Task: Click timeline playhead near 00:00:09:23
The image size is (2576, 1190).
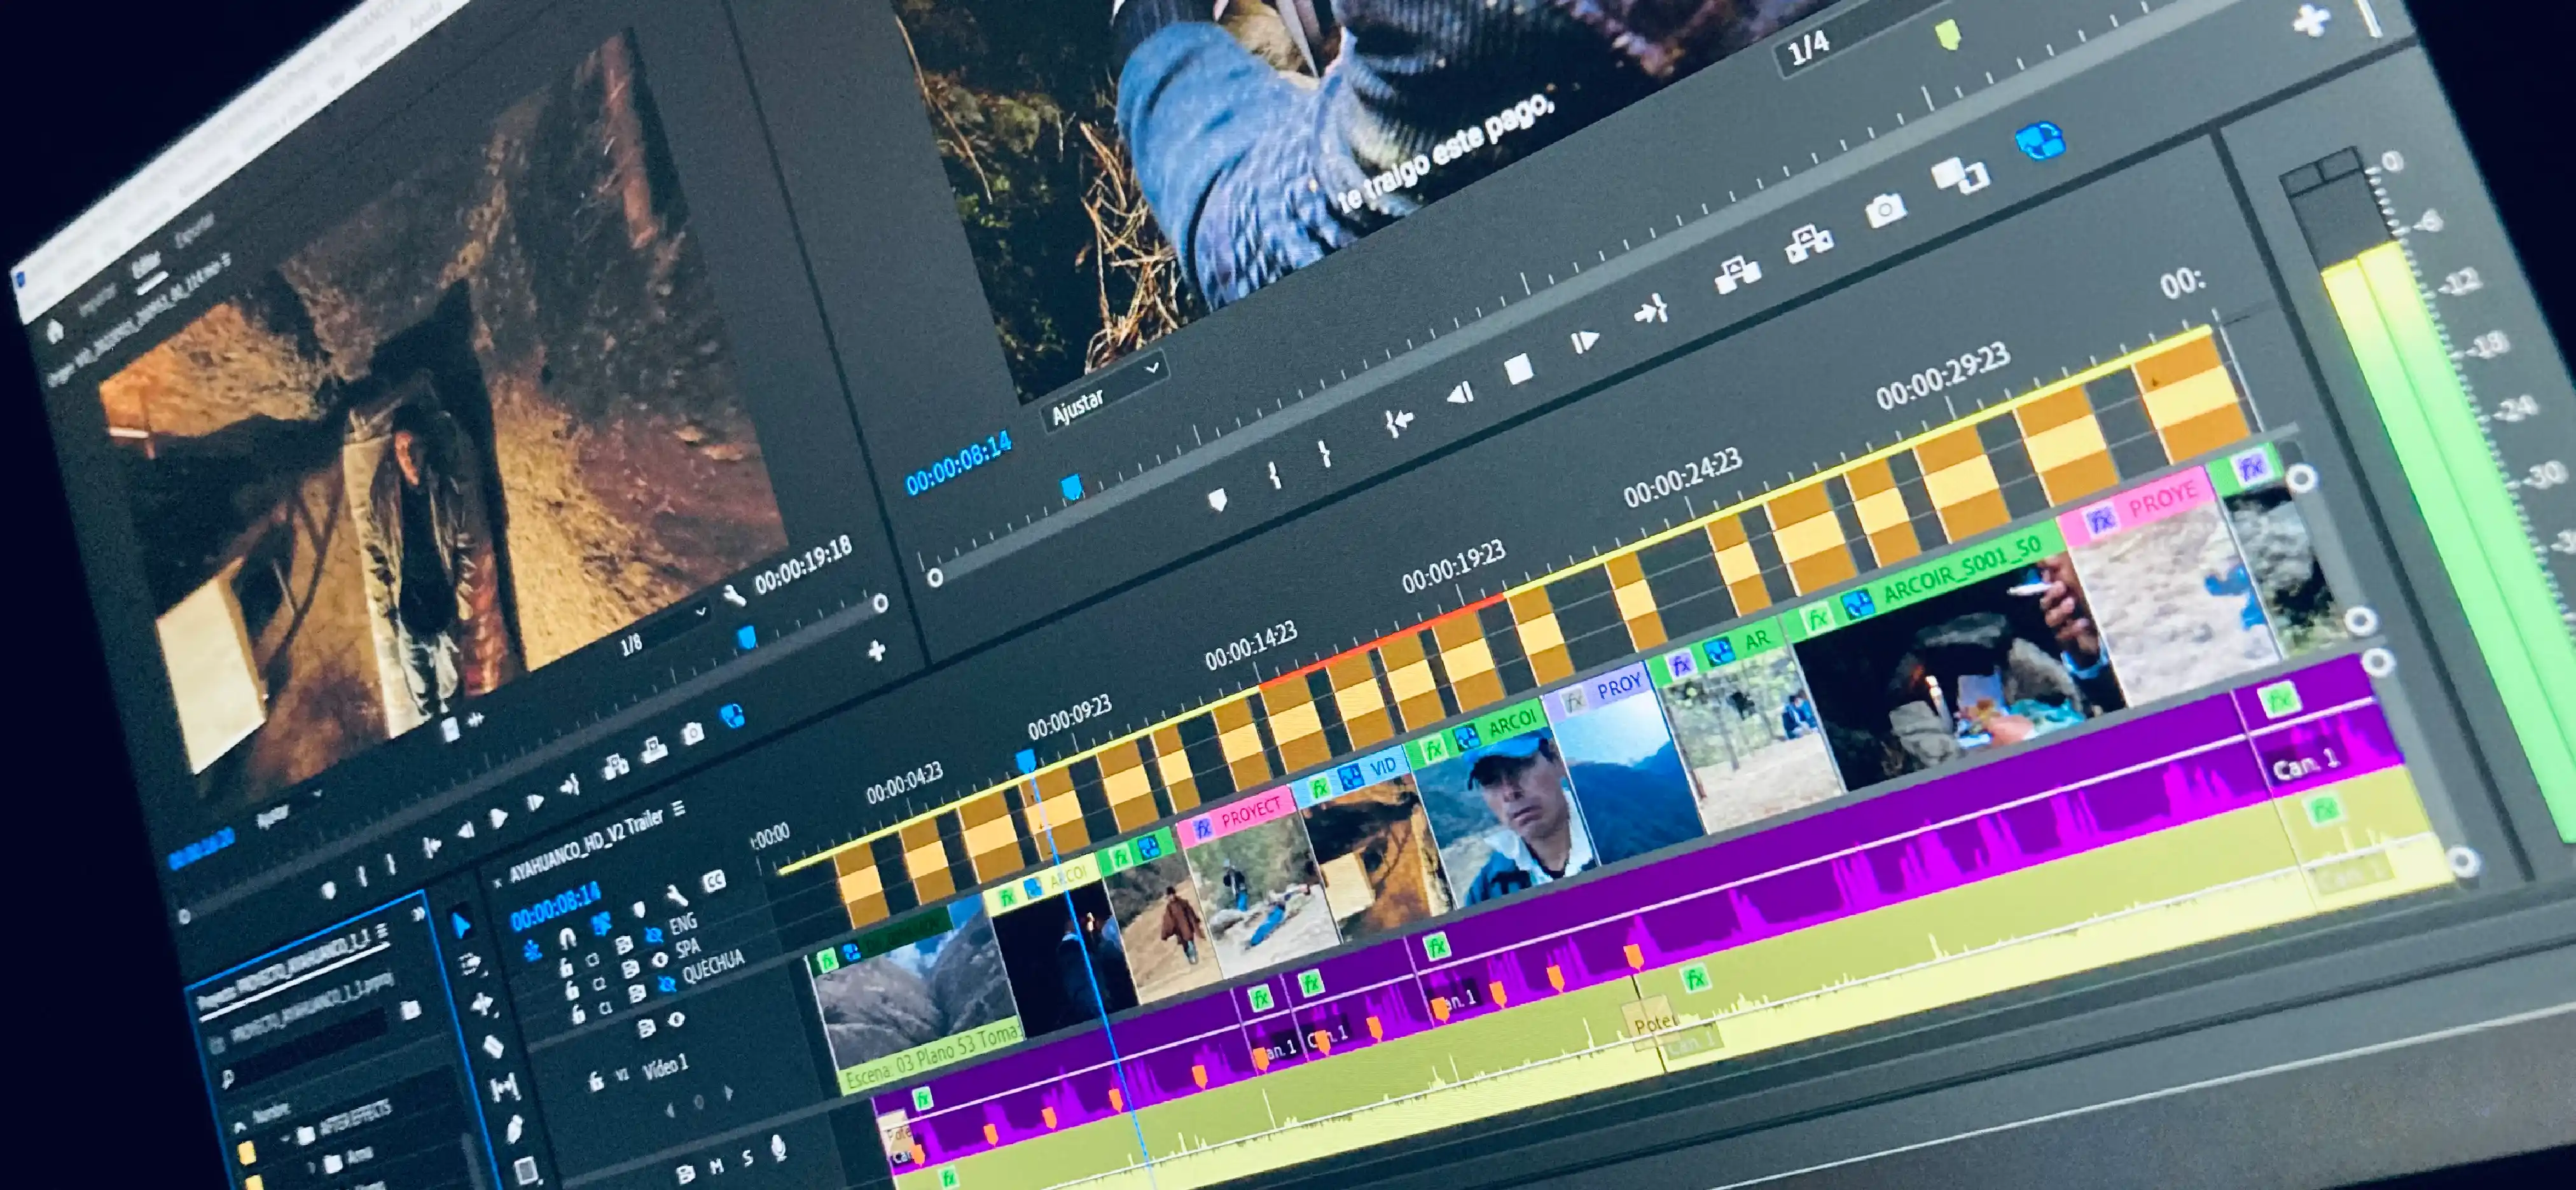Action: [x=1026, y=762]
